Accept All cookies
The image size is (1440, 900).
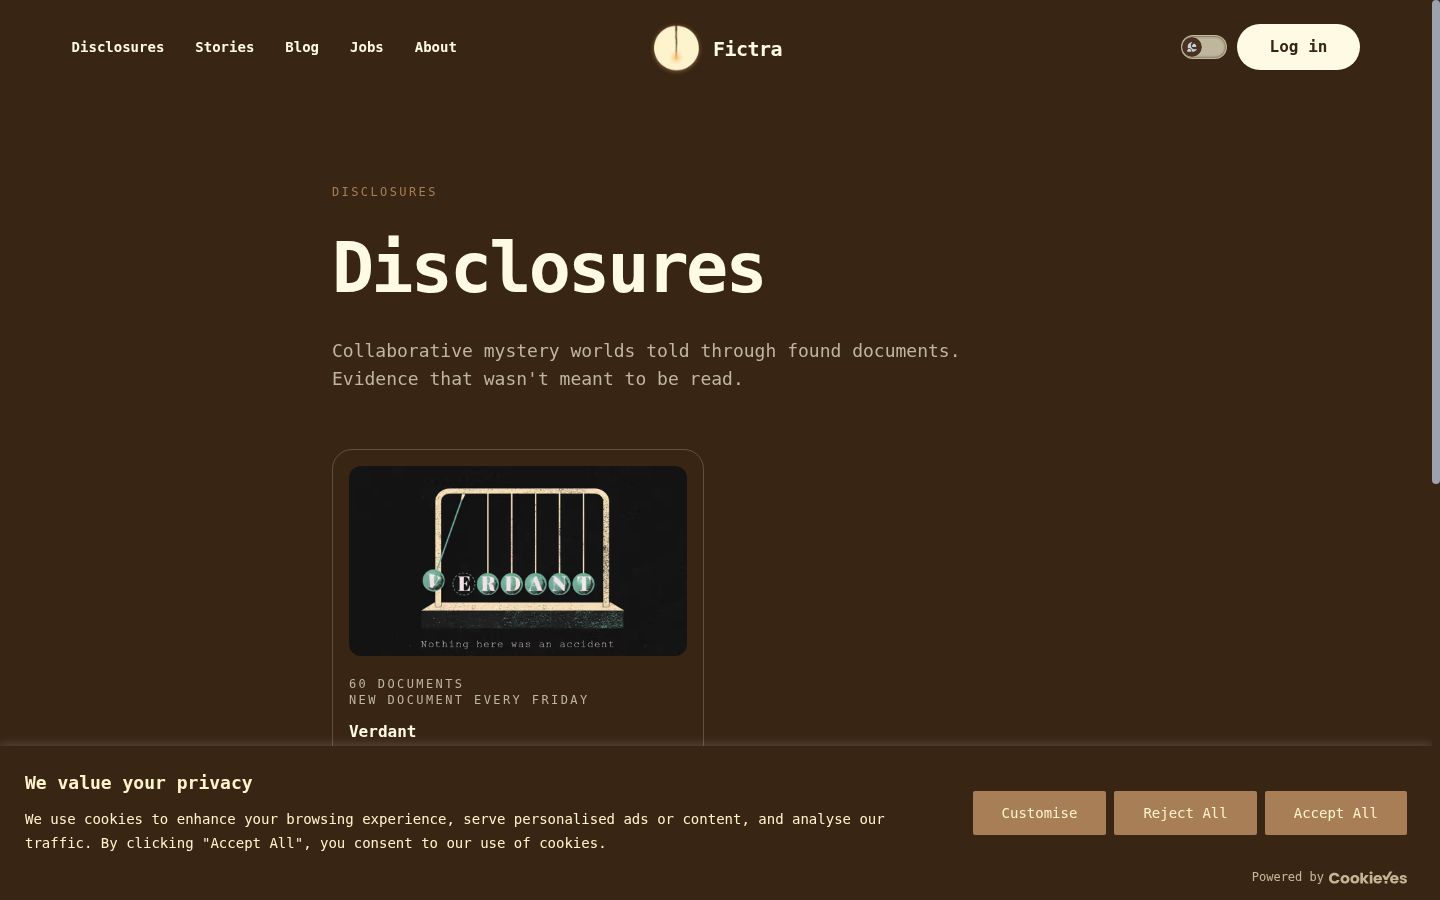point(1336,813)
